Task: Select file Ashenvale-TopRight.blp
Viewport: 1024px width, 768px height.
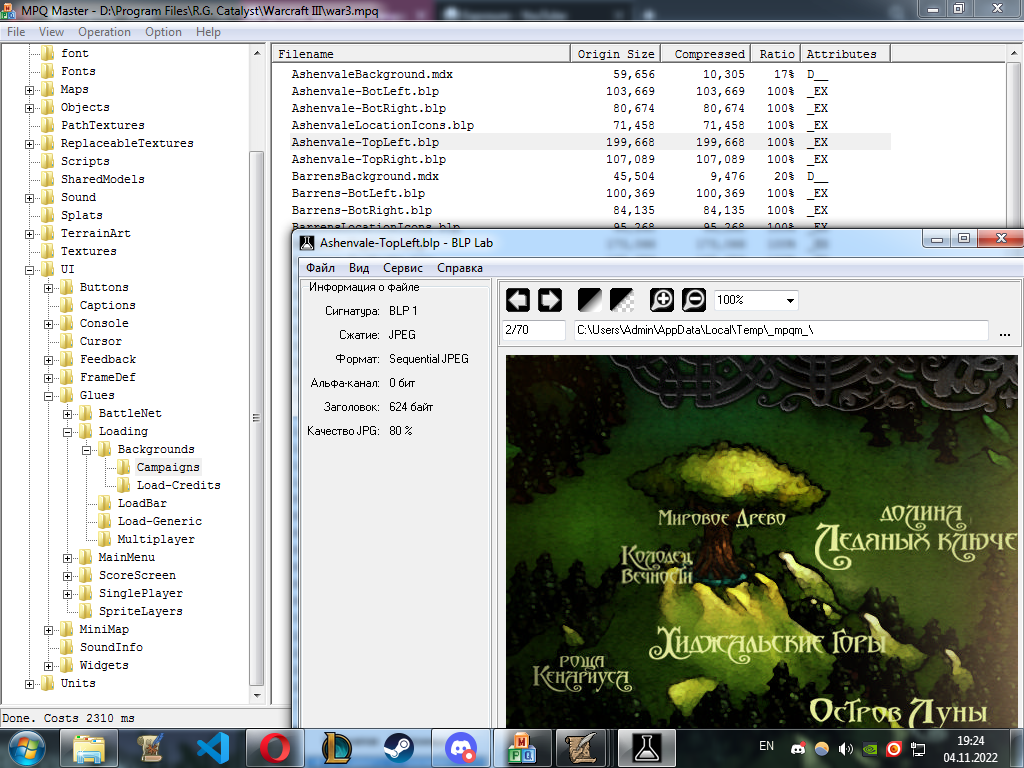Action: click(368, 159)
